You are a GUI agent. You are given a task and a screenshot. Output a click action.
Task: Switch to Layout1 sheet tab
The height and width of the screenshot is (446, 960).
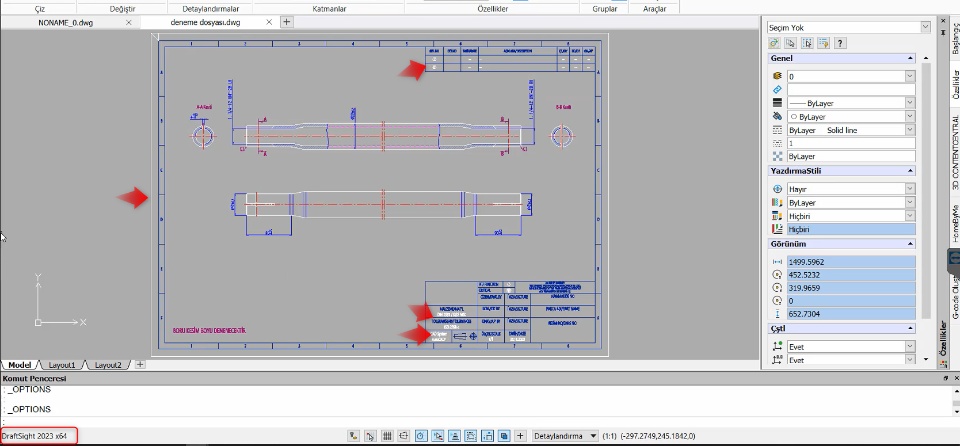coord(62,365)
